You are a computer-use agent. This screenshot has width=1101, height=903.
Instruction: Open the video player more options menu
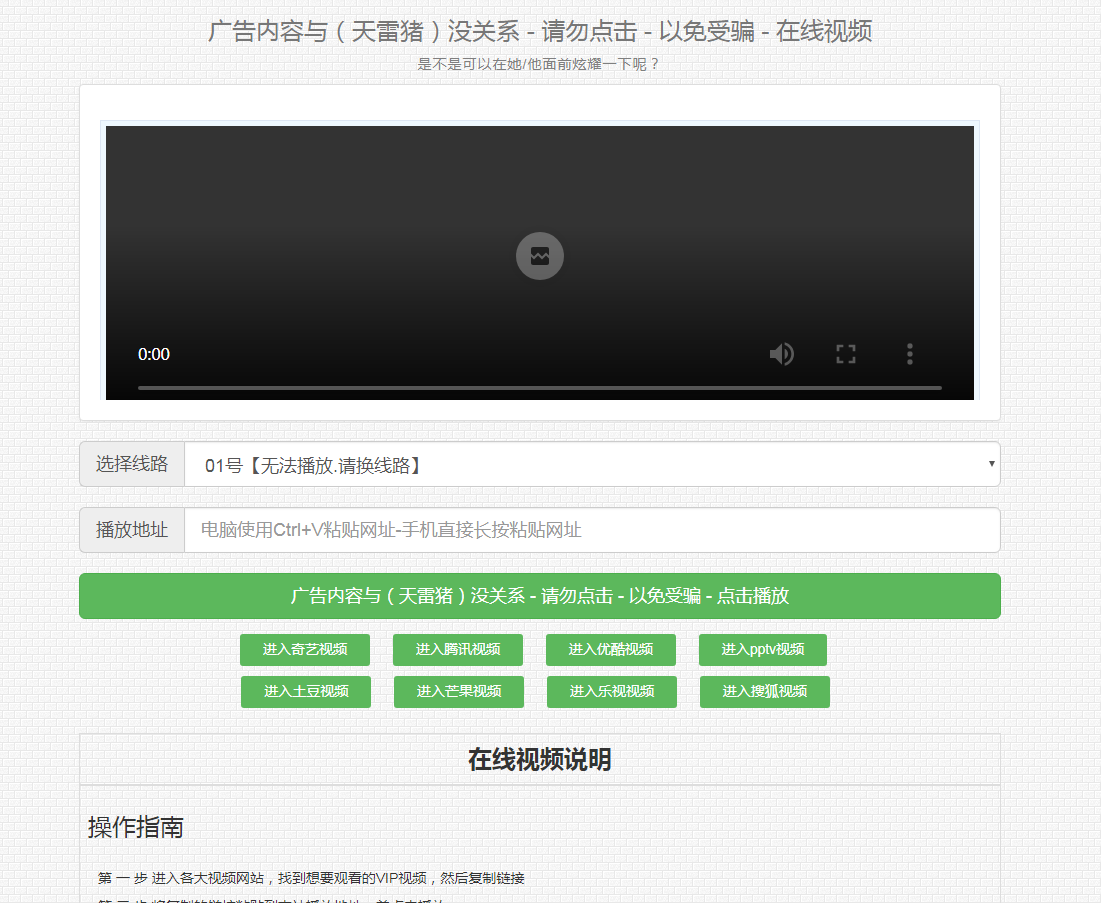[909, 354]
